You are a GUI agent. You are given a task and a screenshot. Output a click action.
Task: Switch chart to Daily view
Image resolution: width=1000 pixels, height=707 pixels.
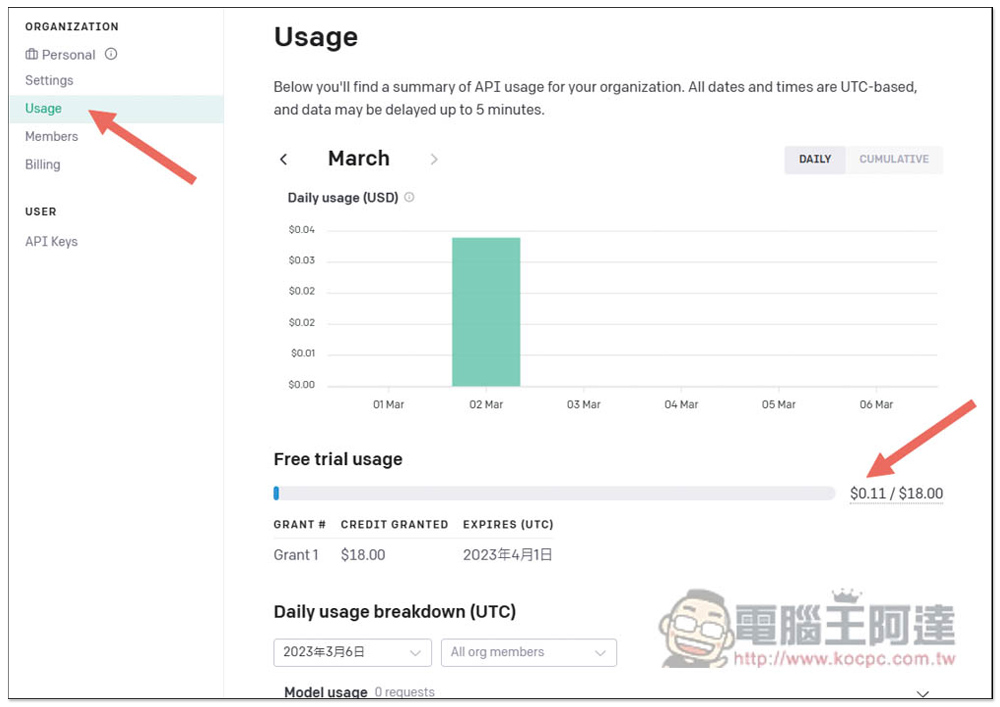(x=815, y=159)
